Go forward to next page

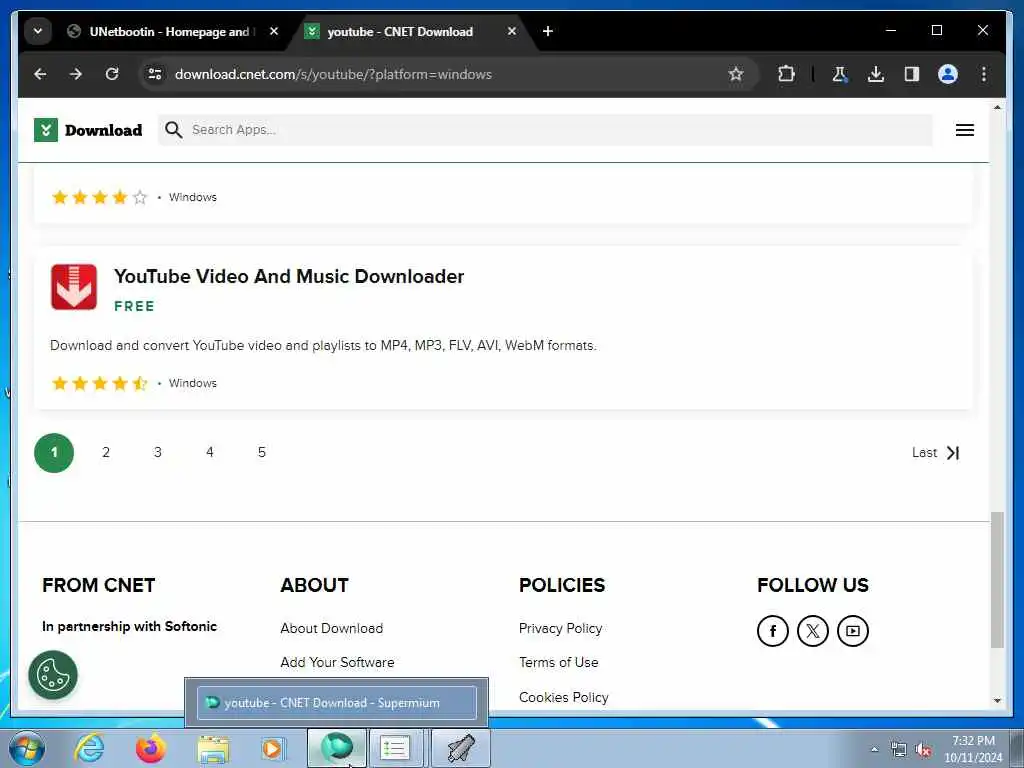point(76,74)
